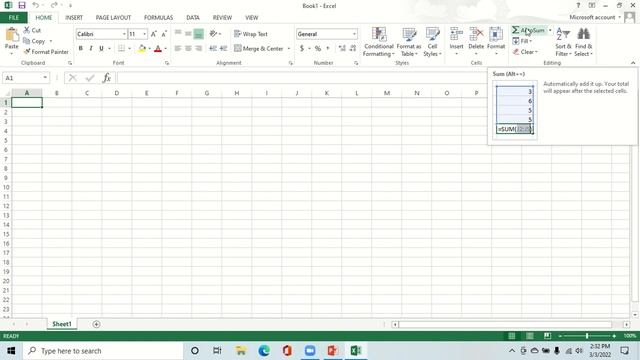The image size is (640, 360).
Task: Align text to the right
Action: coord(198,48)
